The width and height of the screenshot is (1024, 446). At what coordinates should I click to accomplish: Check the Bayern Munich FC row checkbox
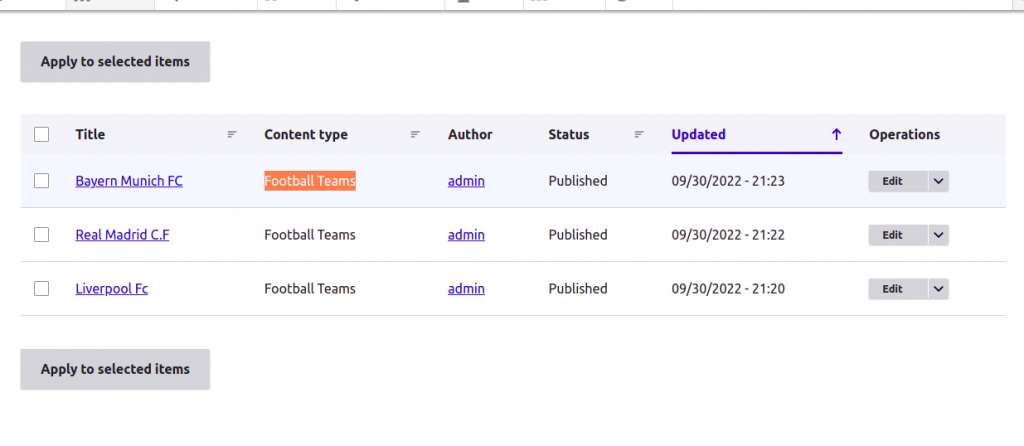[41, 181]
